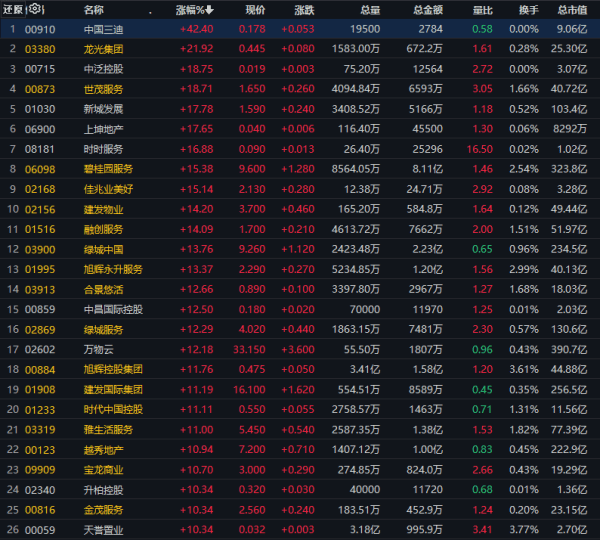Sort by 现价 column header
Image resolution: width=600 pixels, height=540 pixels.
pos(255,10)
